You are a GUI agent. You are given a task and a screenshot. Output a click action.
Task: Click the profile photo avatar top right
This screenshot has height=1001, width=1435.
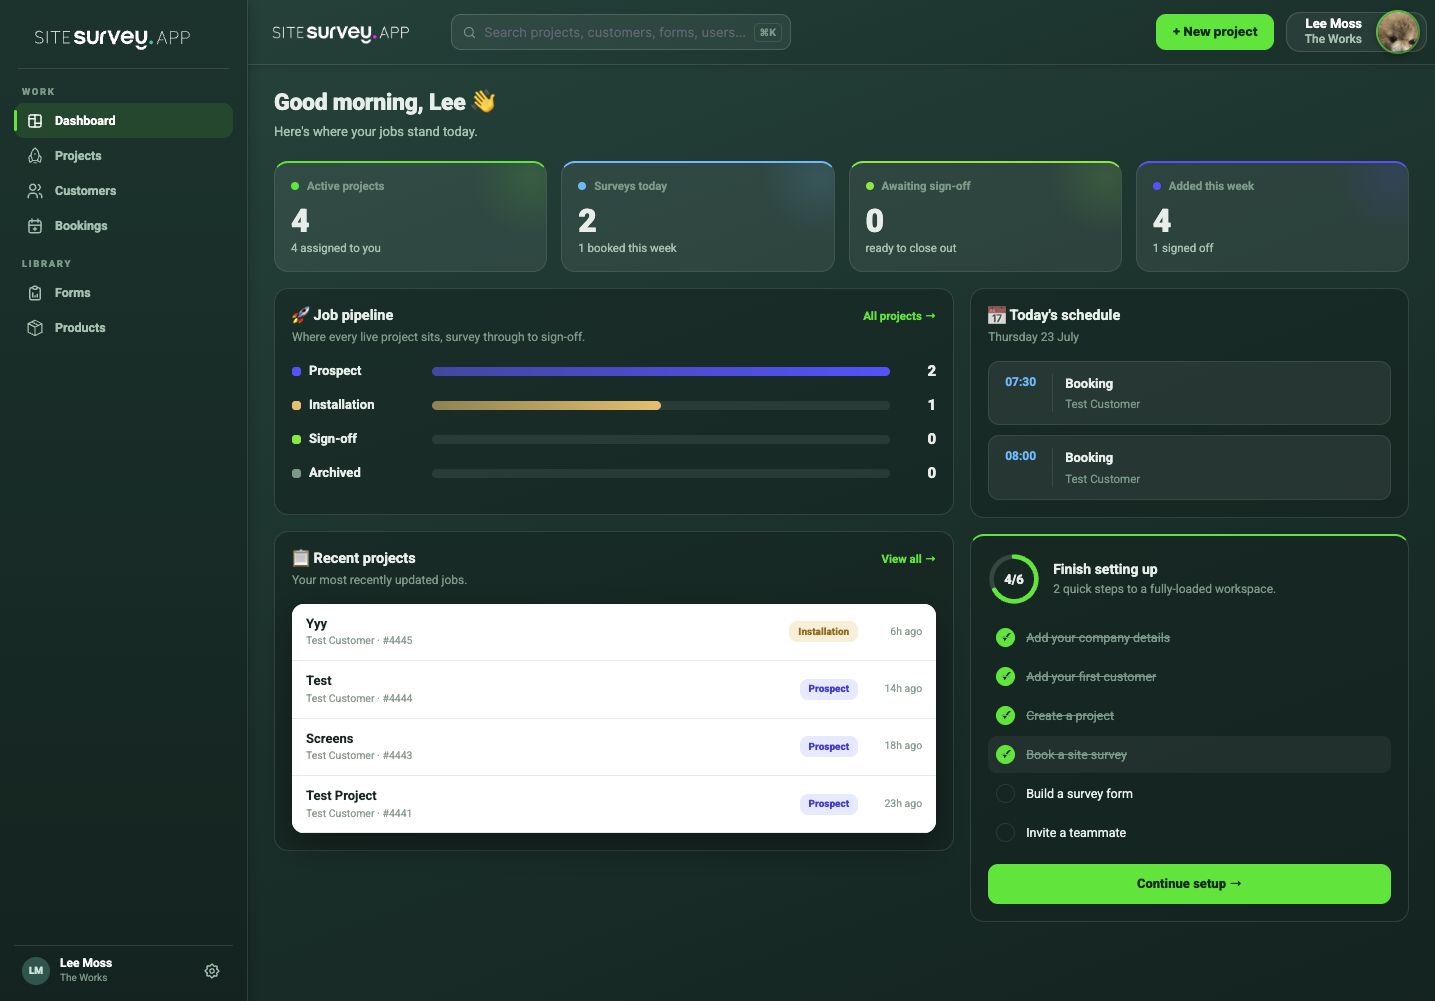click(x=1397, y=32)
